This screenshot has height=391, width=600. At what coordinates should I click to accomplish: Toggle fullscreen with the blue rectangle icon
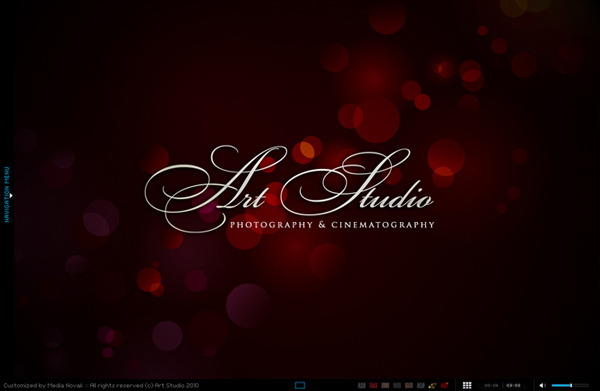coord(300,385)
